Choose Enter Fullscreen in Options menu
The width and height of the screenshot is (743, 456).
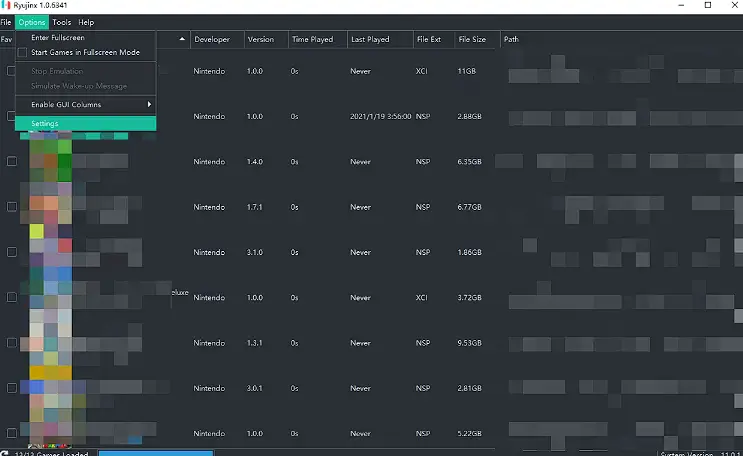pos(58,37)
